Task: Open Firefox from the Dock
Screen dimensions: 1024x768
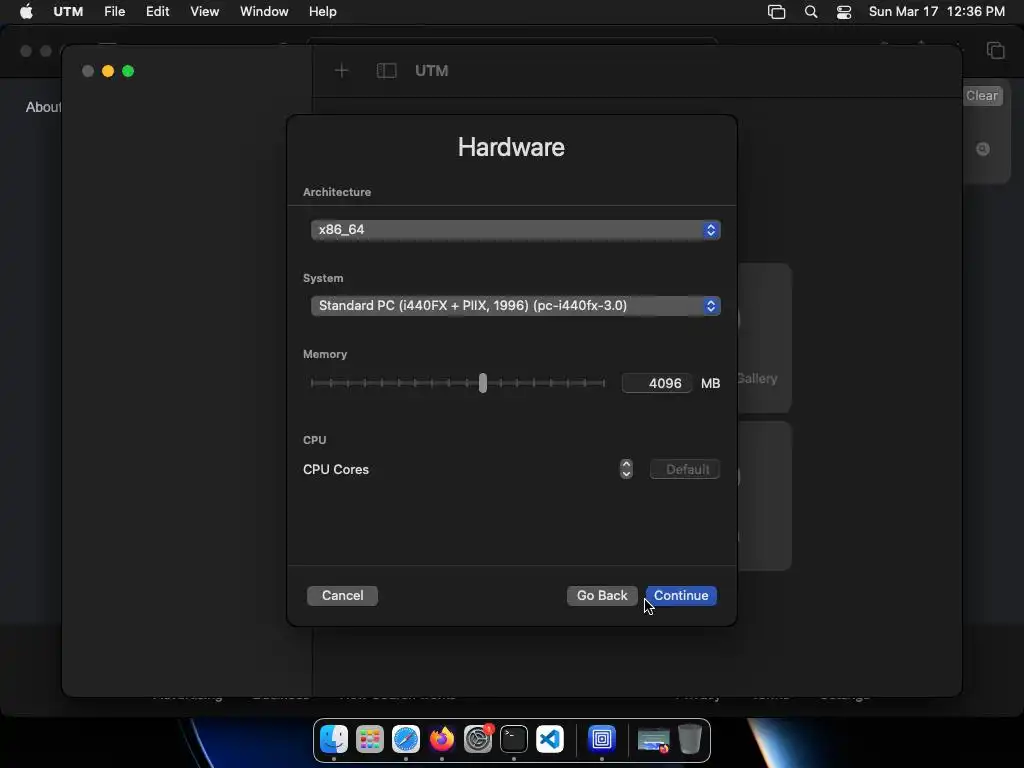Action: [x=441, y=739]
